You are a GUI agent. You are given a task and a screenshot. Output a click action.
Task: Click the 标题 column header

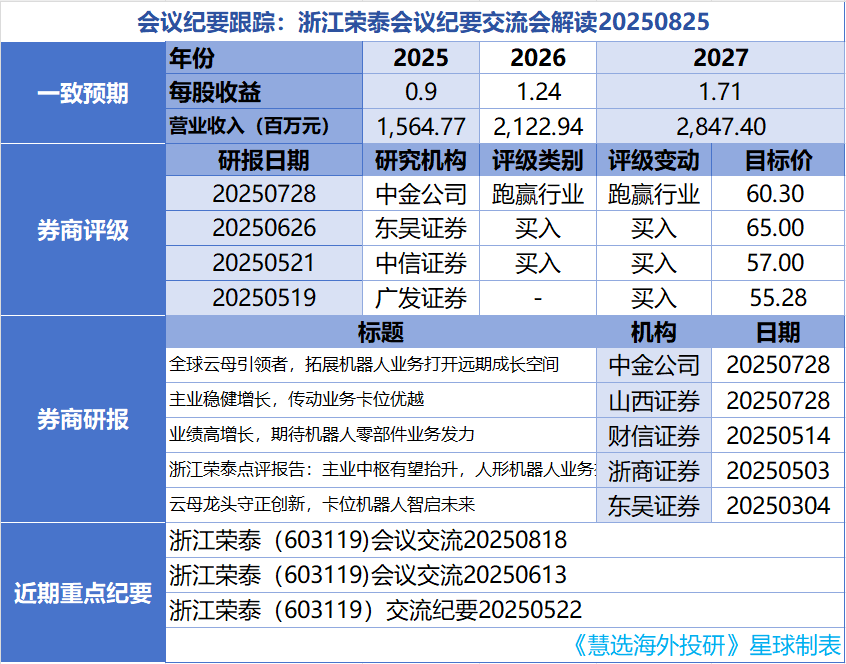(380, 332)
